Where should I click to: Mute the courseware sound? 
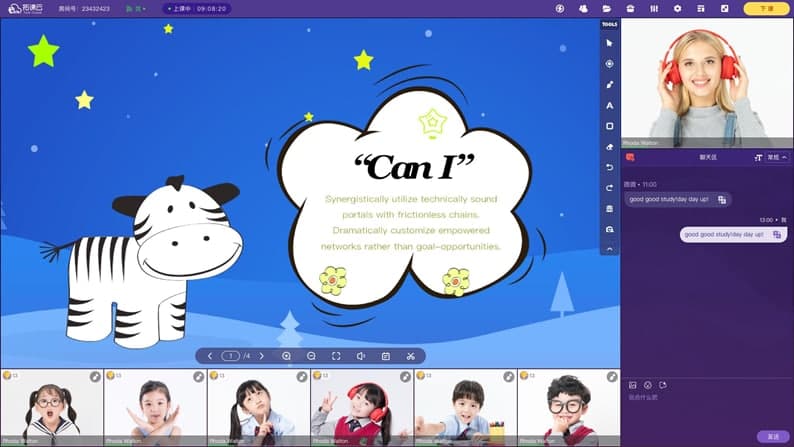point(360,356)
